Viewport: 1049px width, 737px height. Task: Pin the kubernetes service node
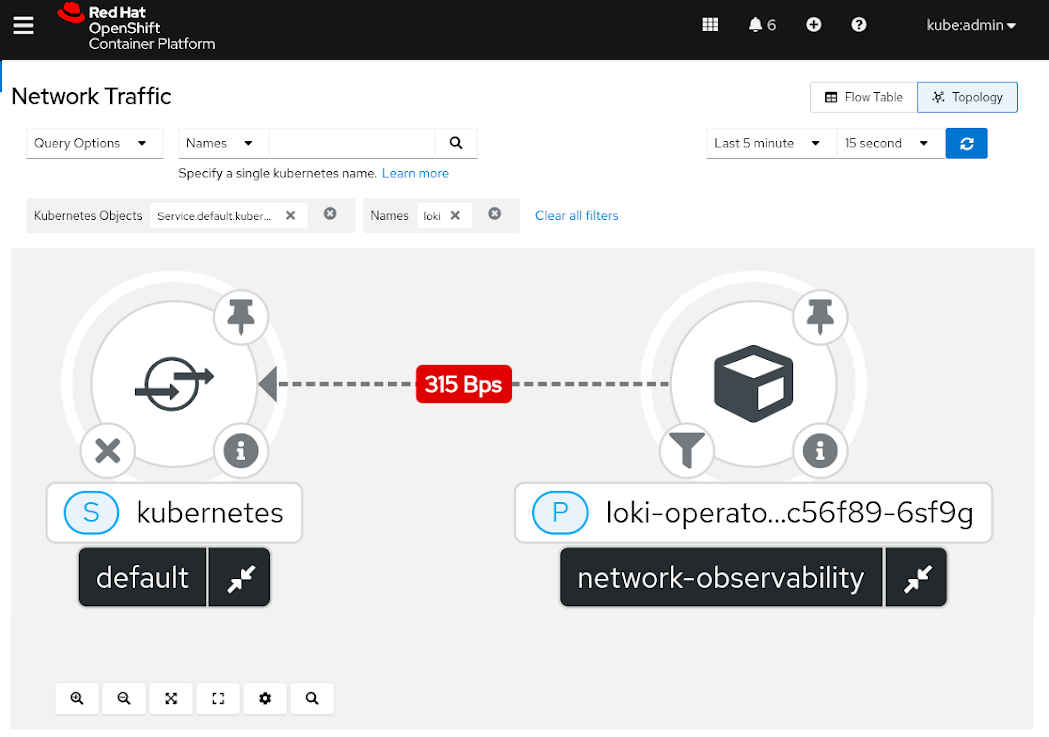click(240, 317)
